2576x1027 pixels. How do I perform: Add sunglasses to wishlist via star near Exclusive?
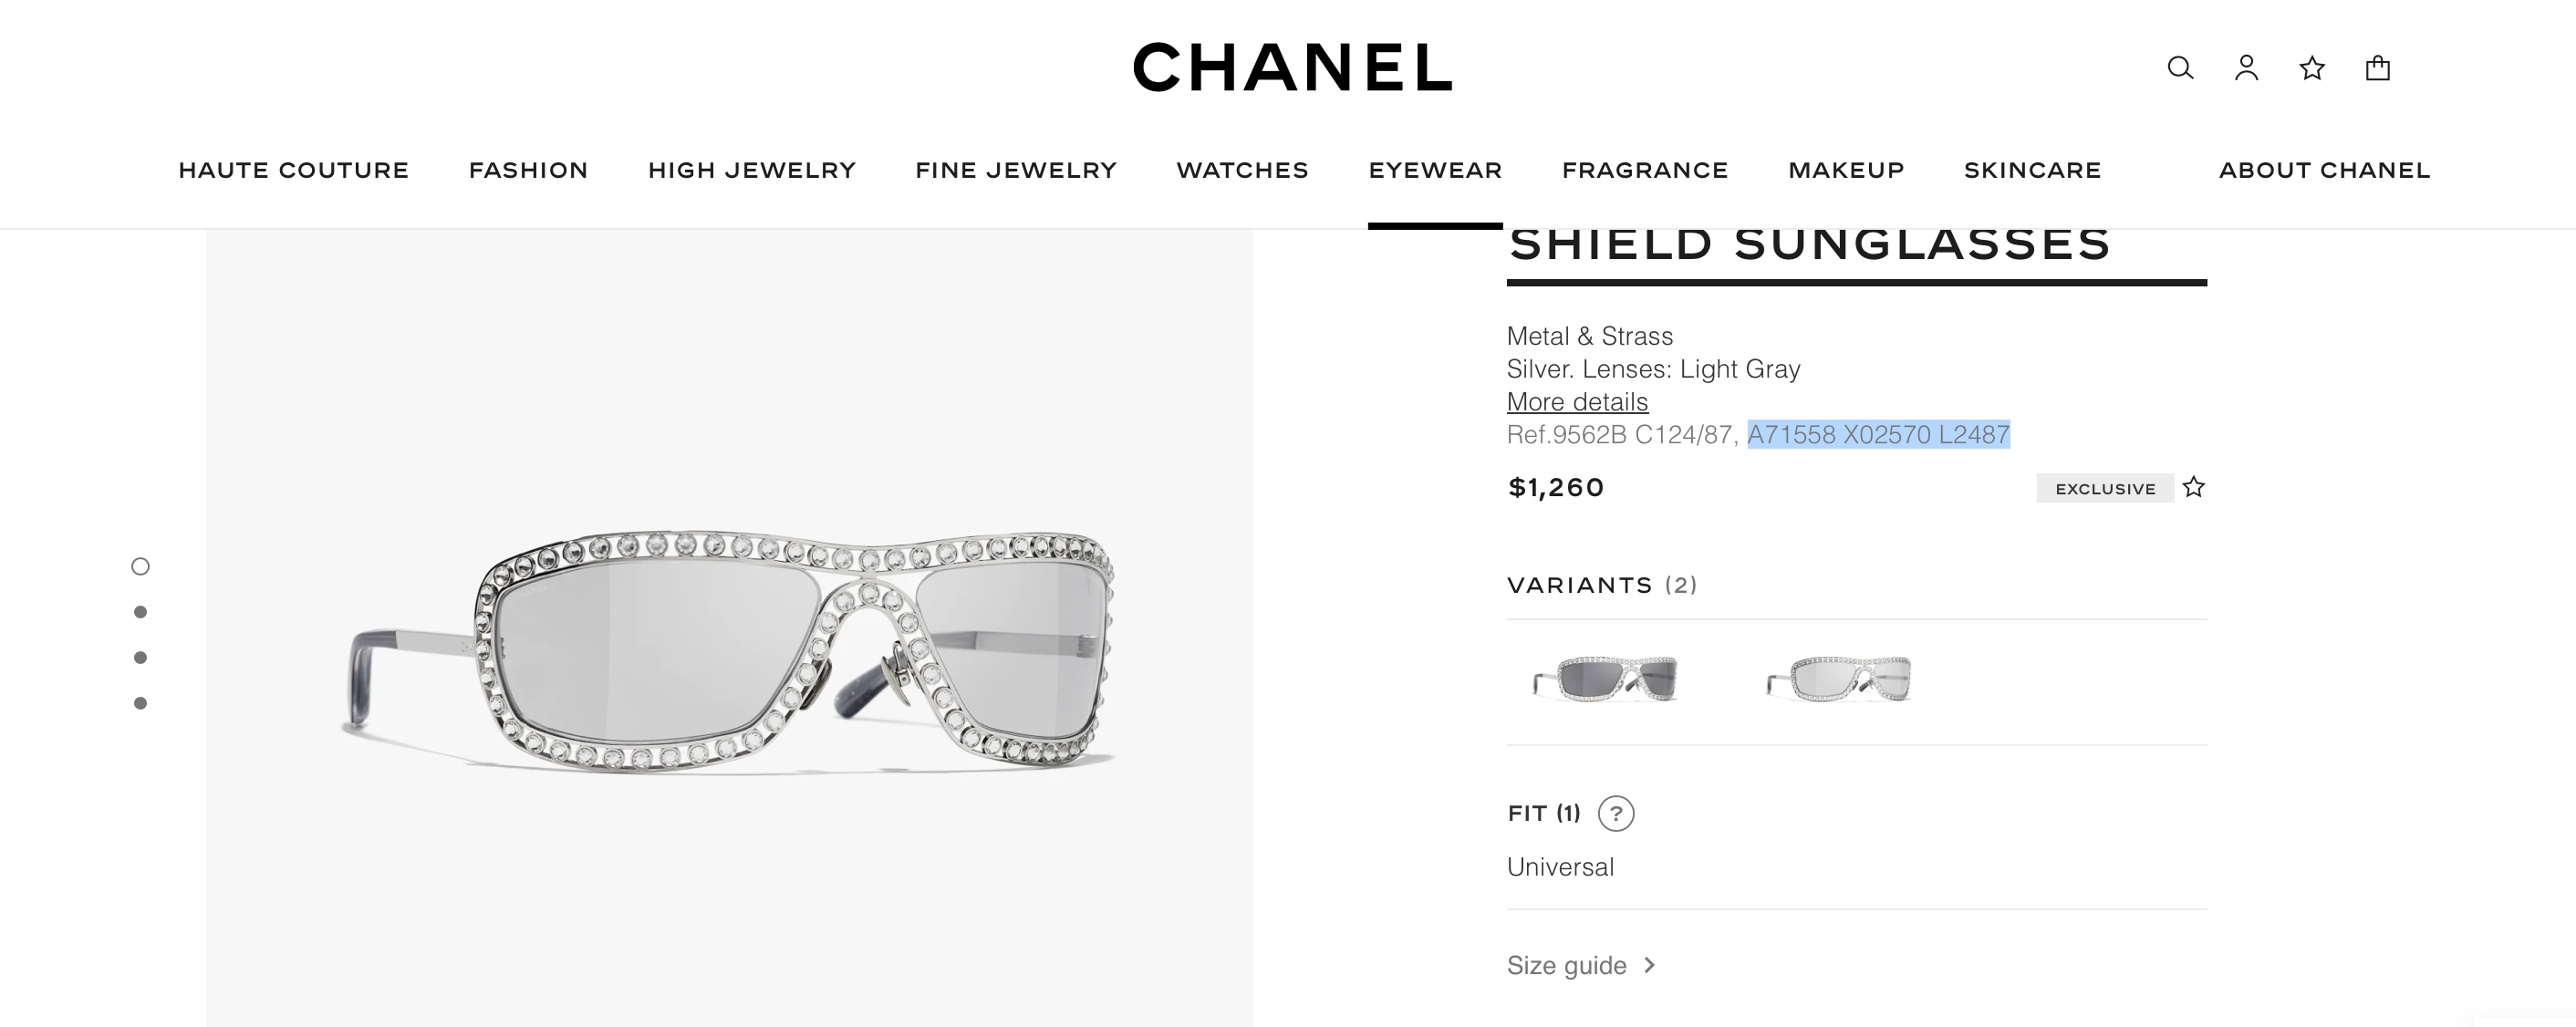[x=2194, y=487]
